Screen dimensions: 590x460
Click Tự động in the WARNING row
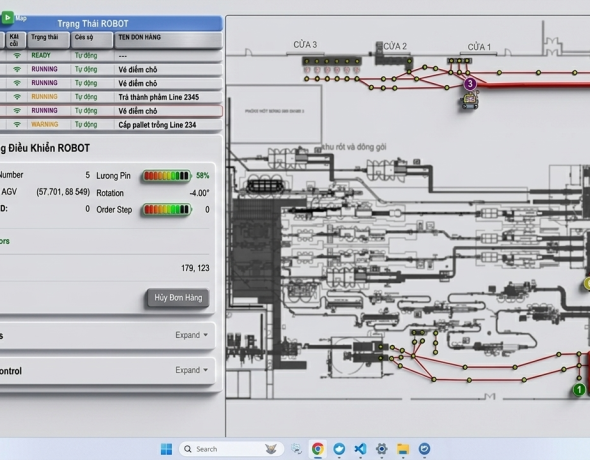pos(86,124)
